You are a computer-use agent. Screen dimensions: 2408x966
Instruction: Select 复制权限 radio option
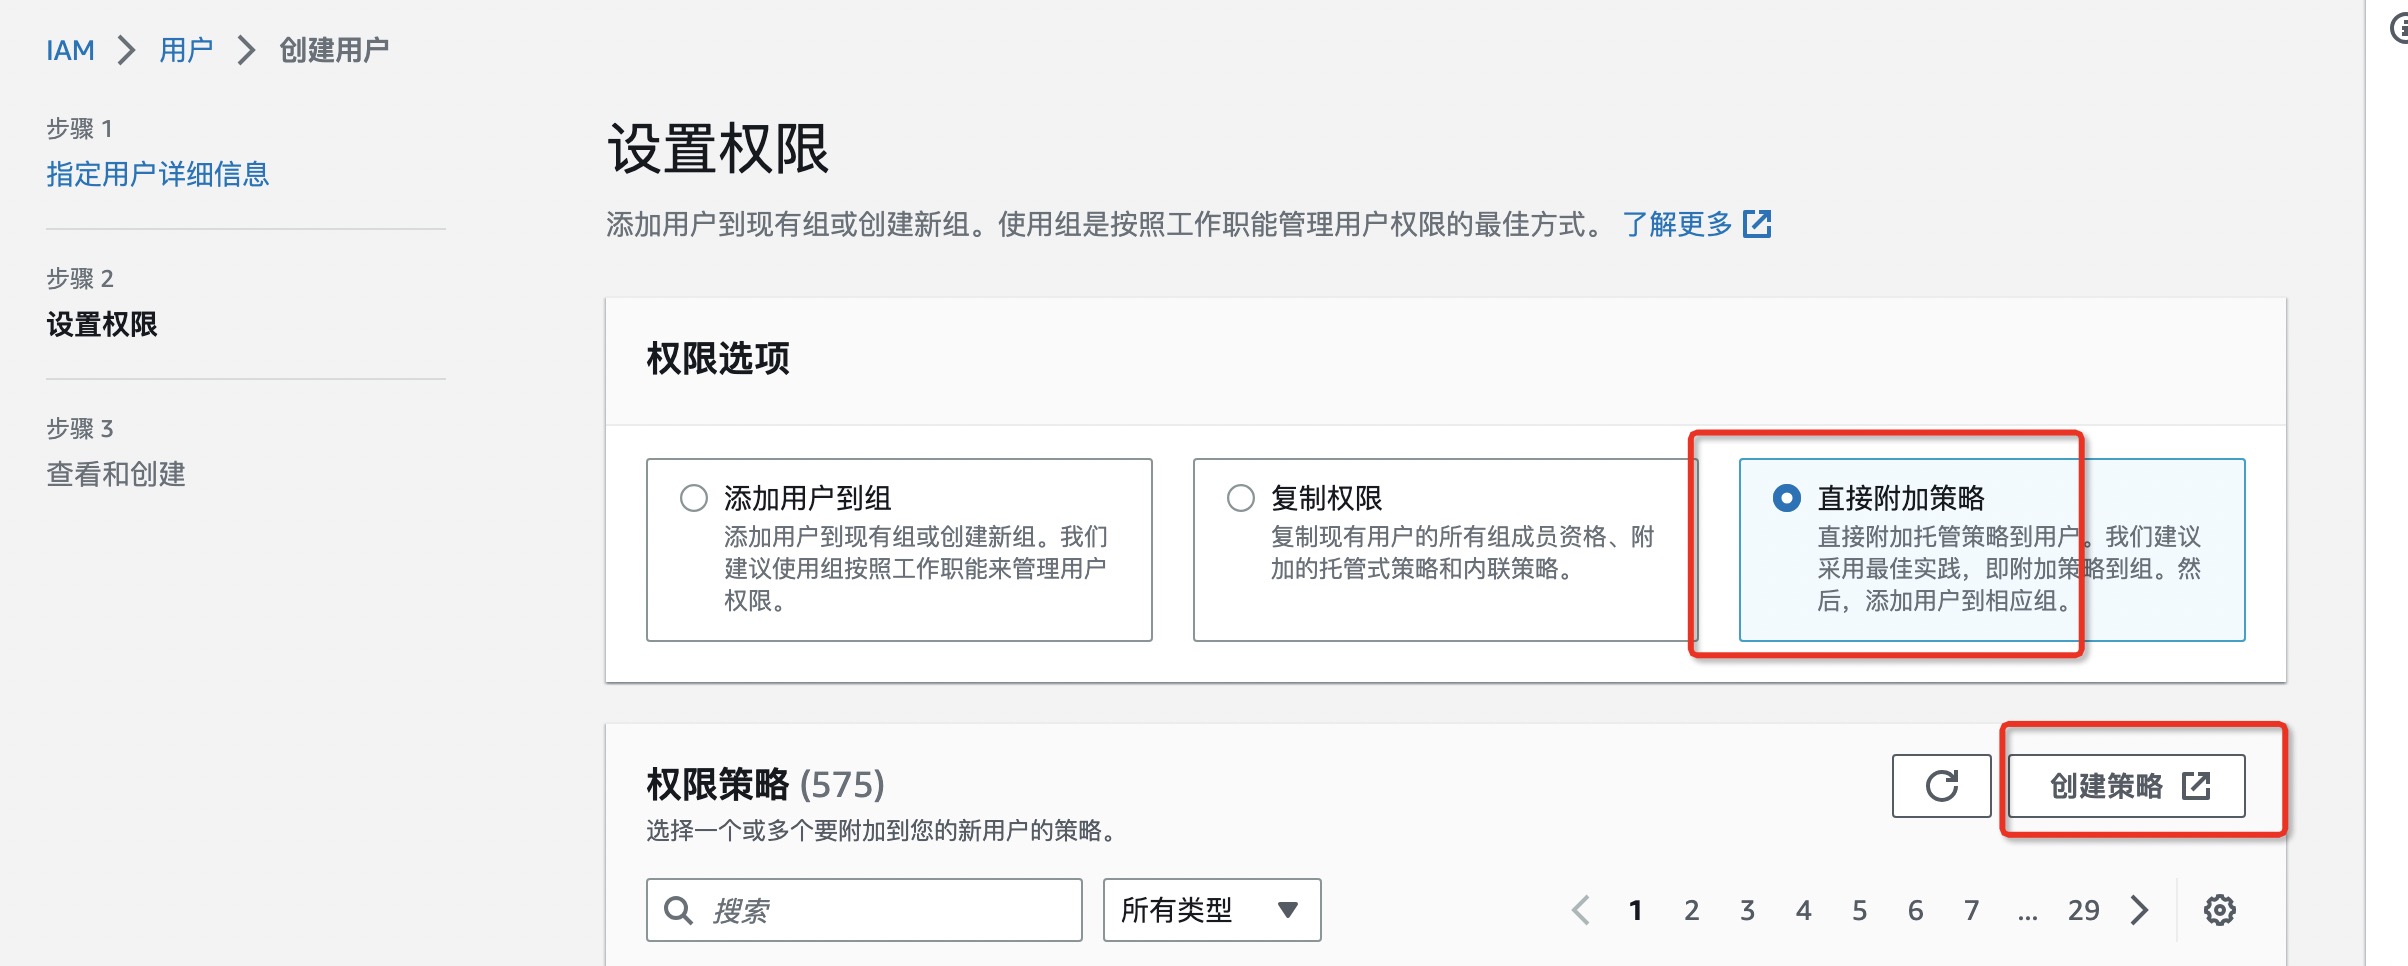tap(1240, 498)
